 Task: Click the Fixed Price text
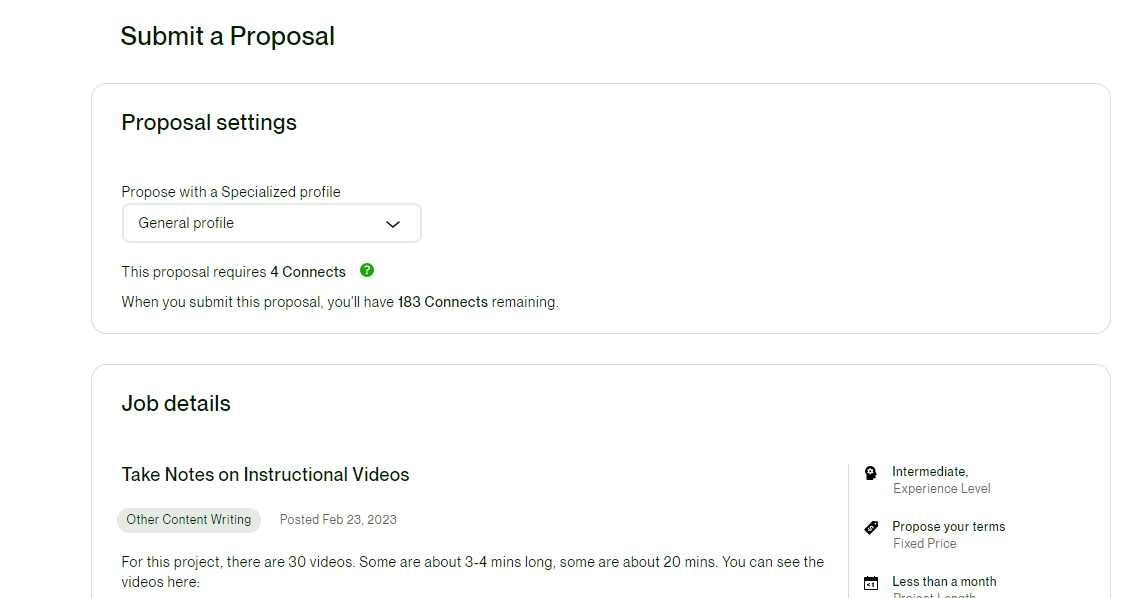[x=925, y=544]
